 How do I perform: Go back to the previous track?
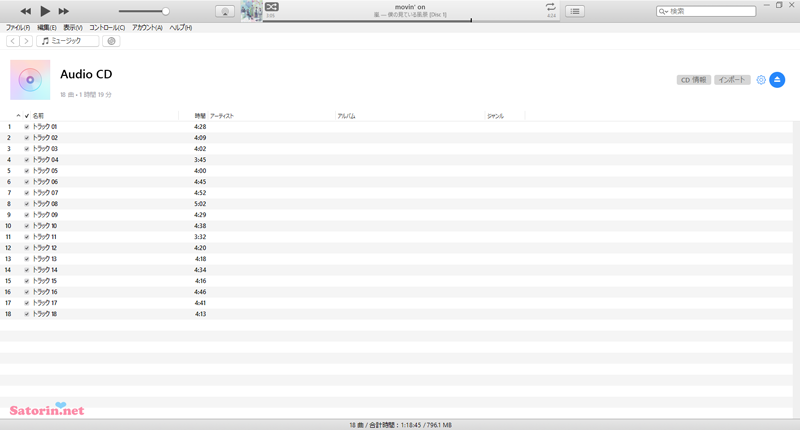(x=26, y=11)
